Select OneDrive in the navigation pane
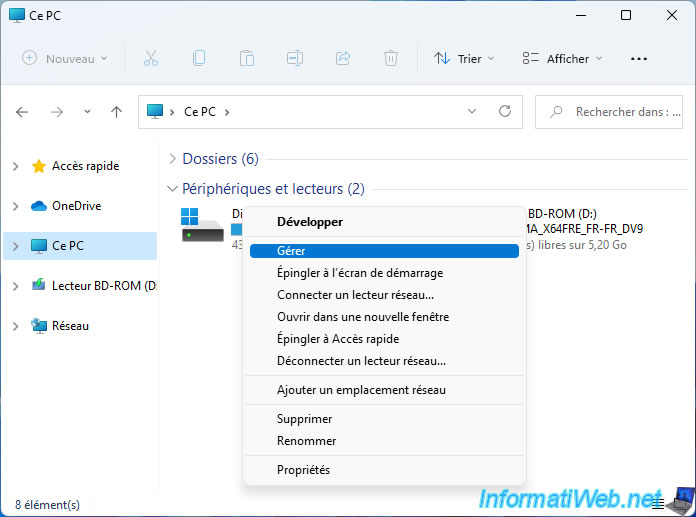Image resolution: width=696 pixels, height=517 pixels. click(x=76, y=206)
